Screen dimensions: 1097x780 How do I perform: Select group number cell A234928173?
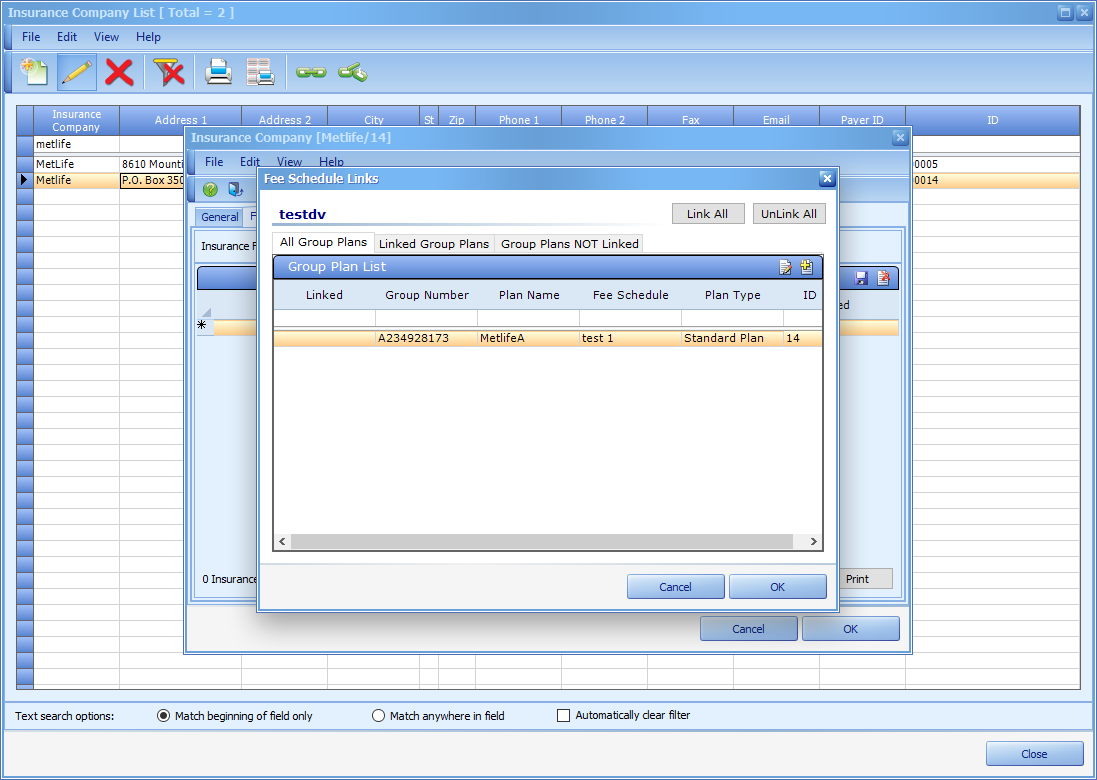(x=426, y=338)
